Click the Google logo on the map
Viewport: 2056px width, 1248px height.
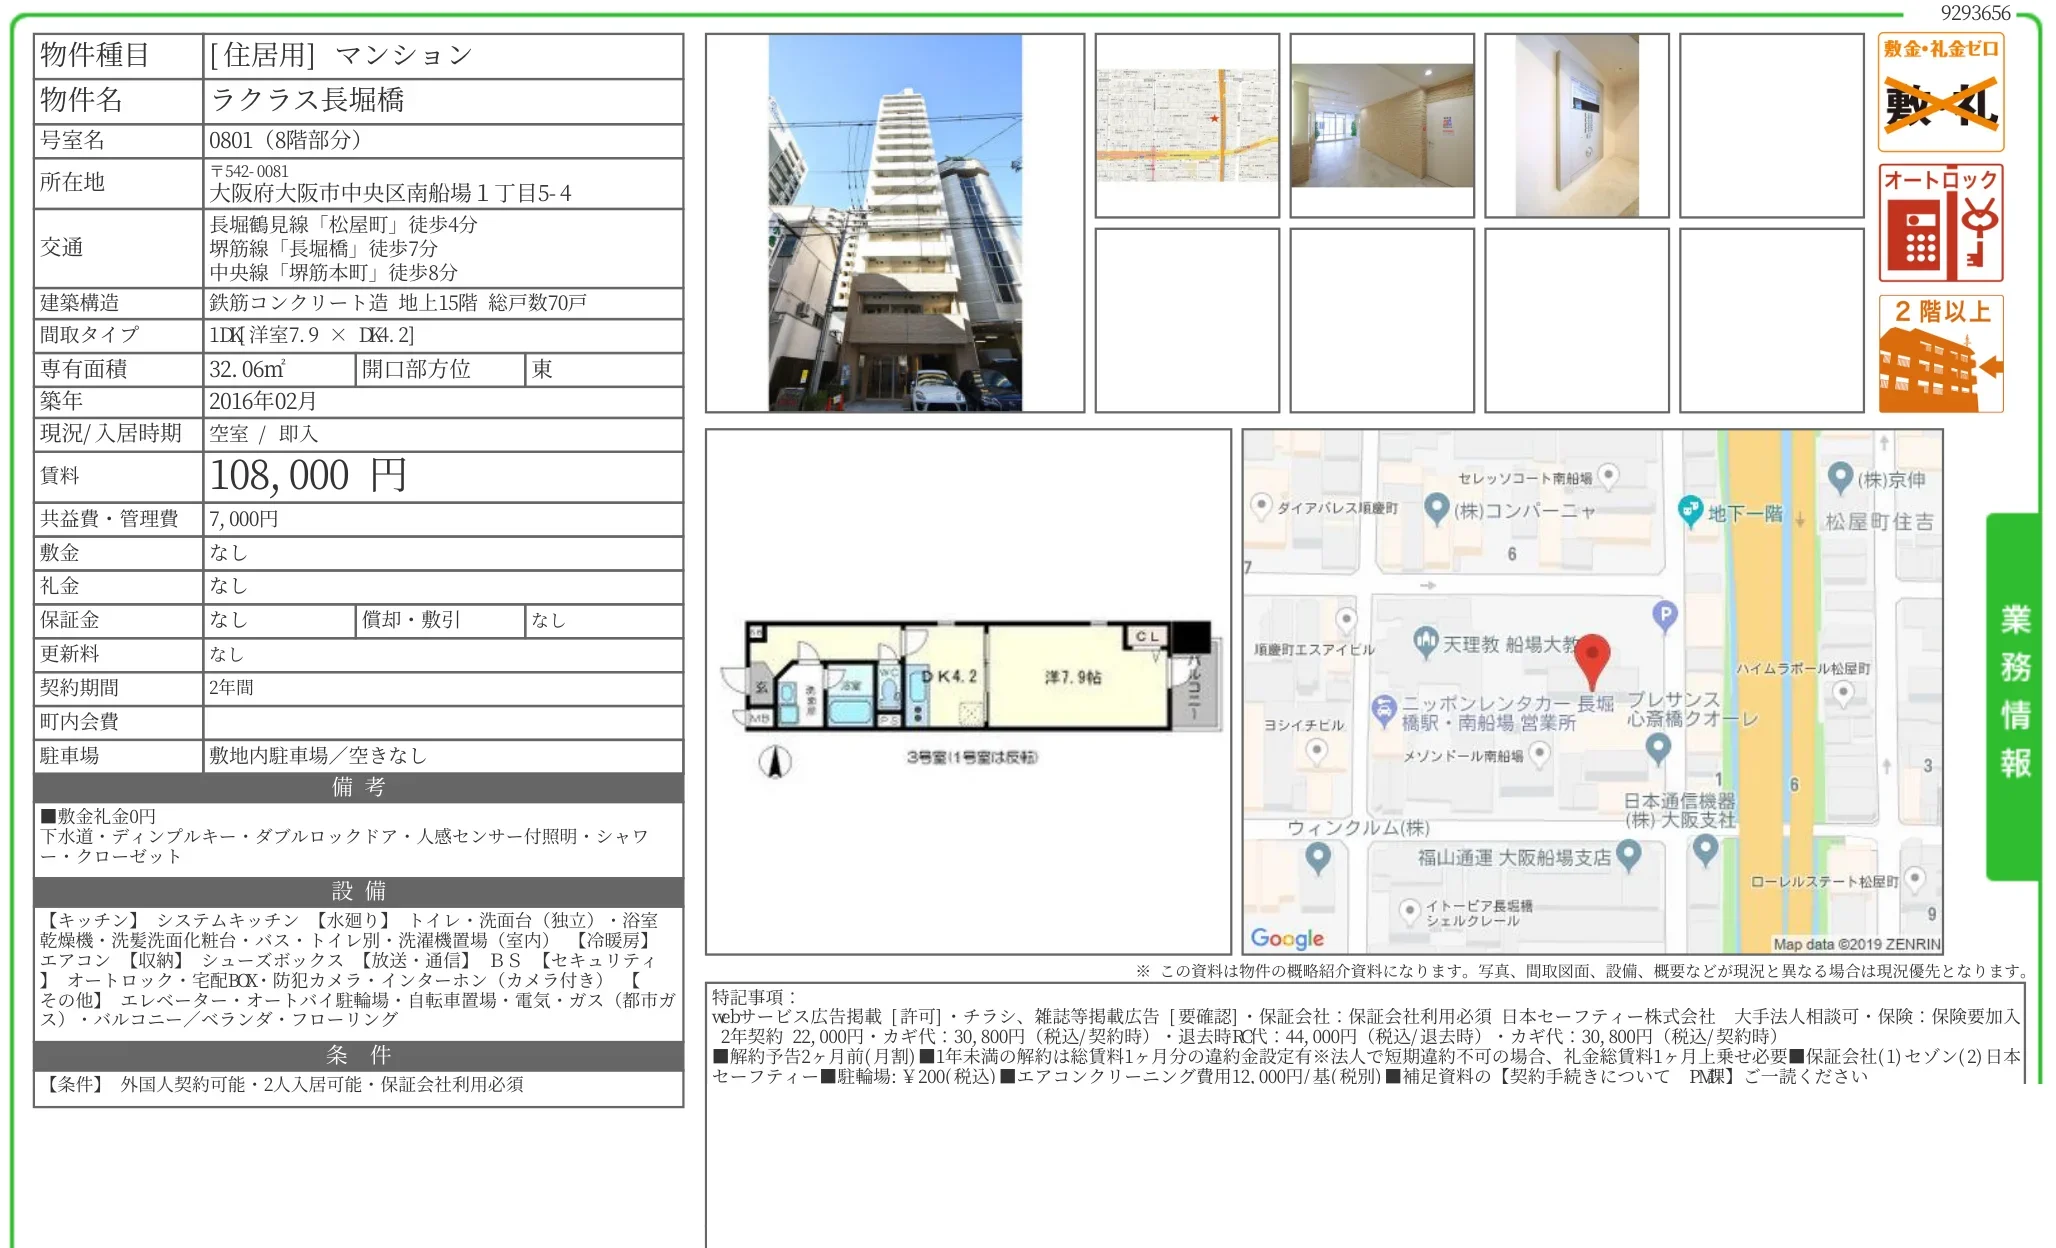(1287, 938)
